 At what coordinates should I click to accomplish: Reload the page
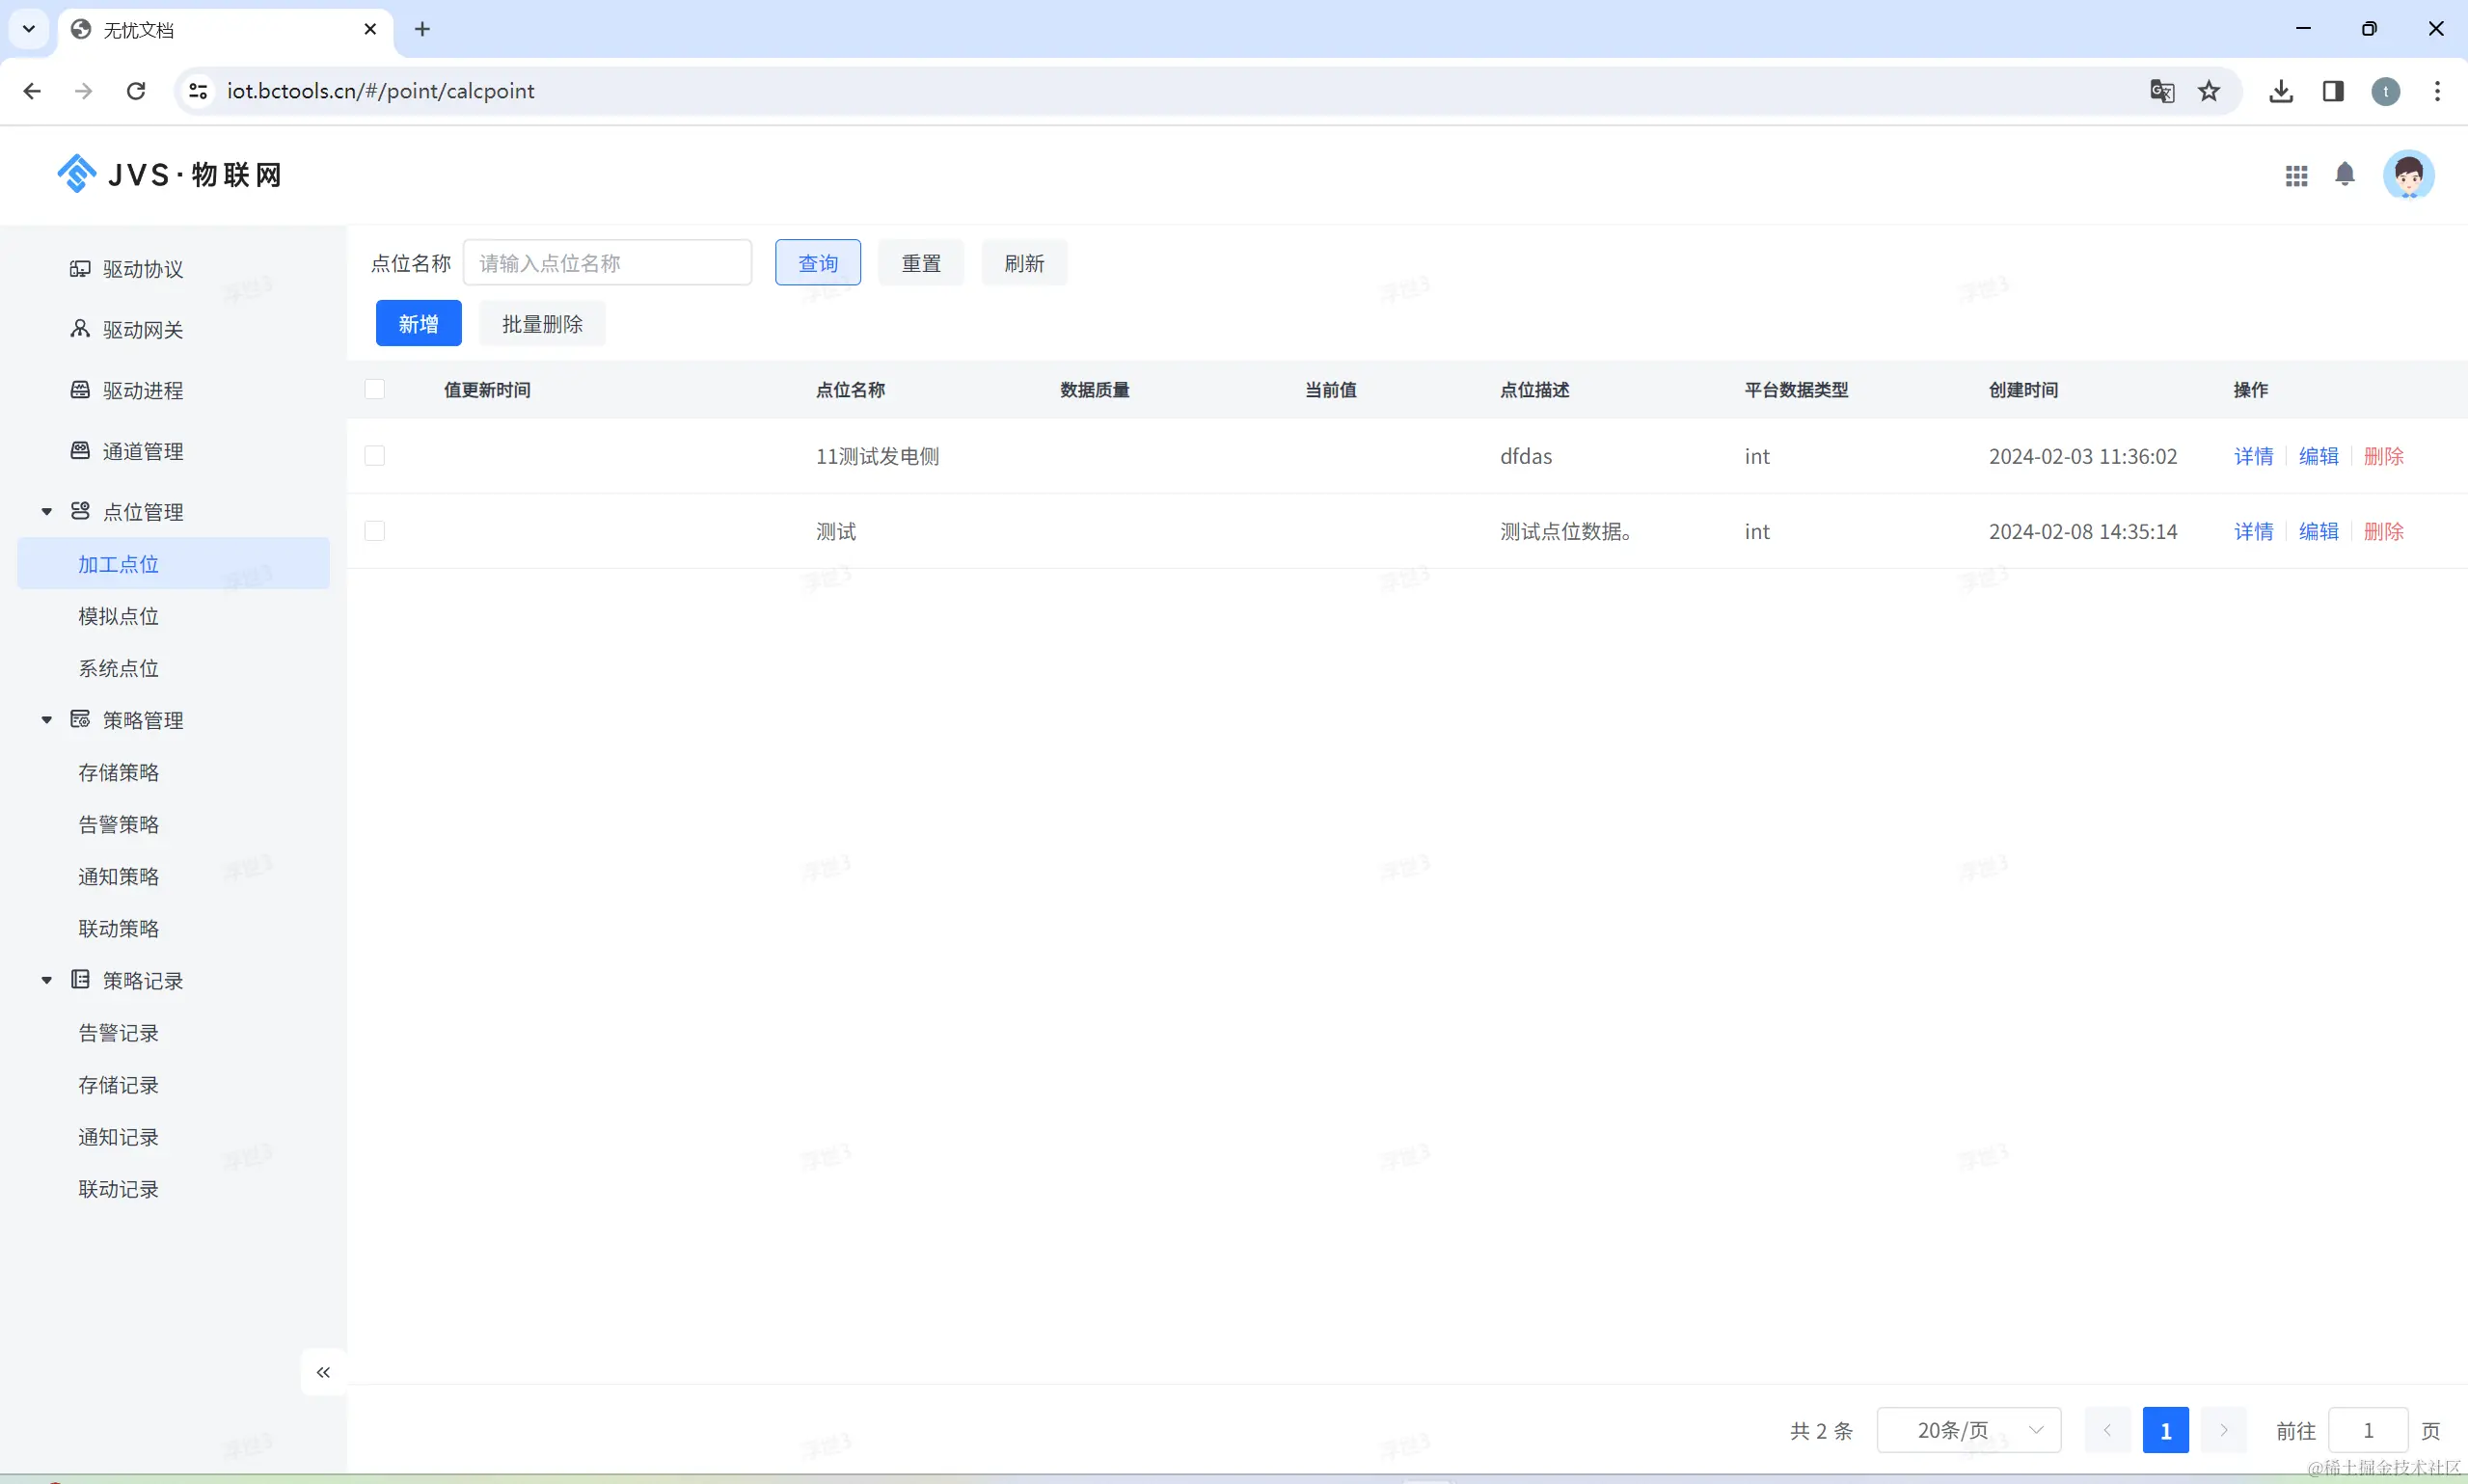[136, 91]
